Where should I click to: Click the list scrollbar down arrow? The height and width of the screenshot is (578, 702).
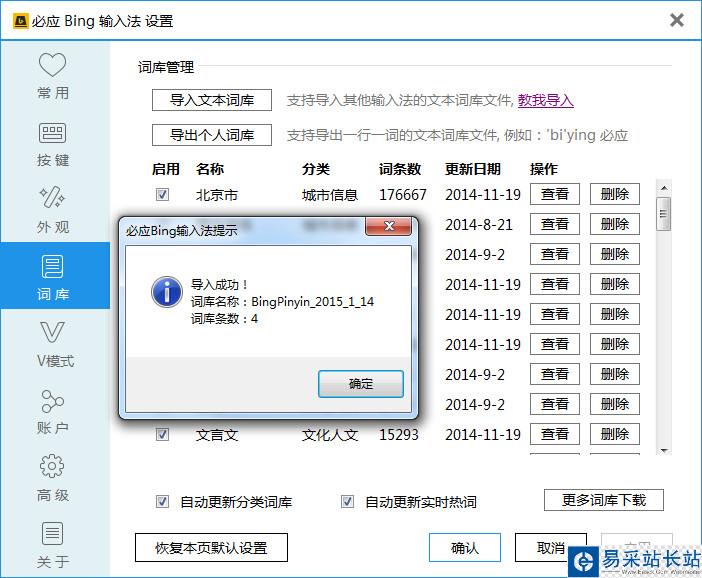[x=664, y=450]
